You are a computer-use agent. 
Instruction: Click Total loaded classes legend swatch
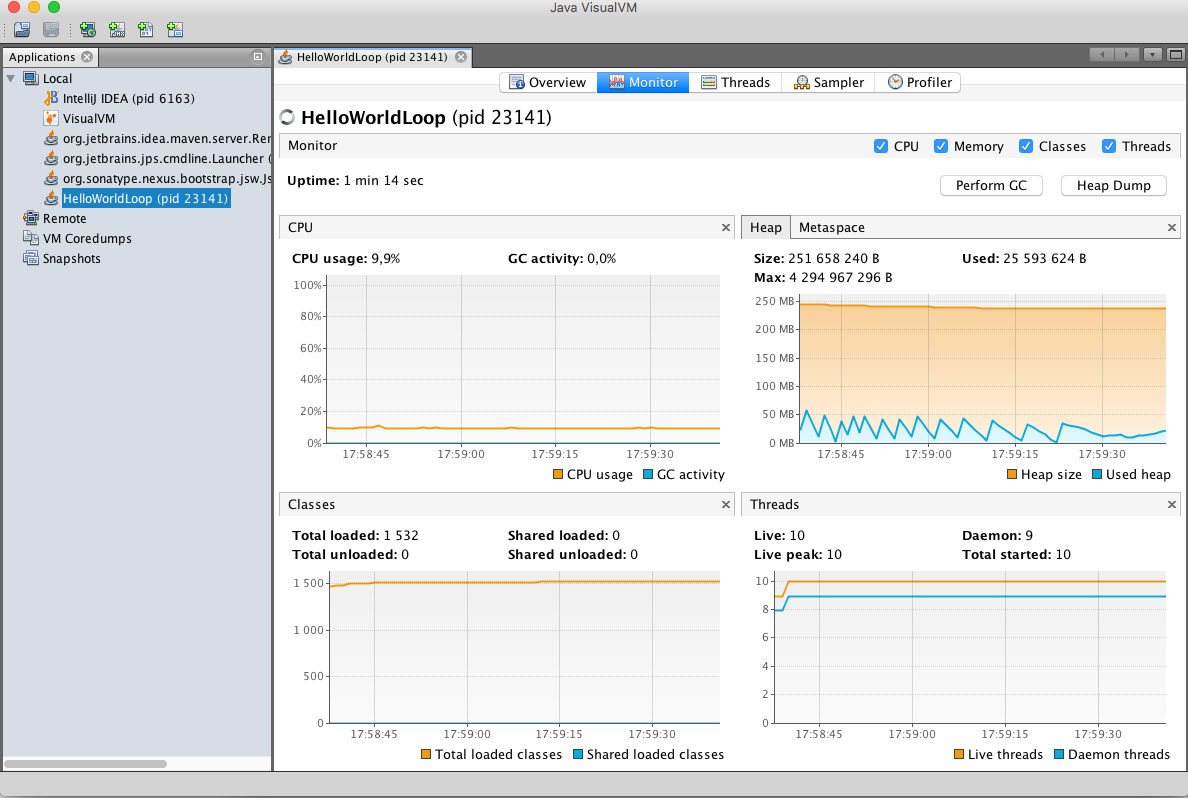(x=426, y=754)
